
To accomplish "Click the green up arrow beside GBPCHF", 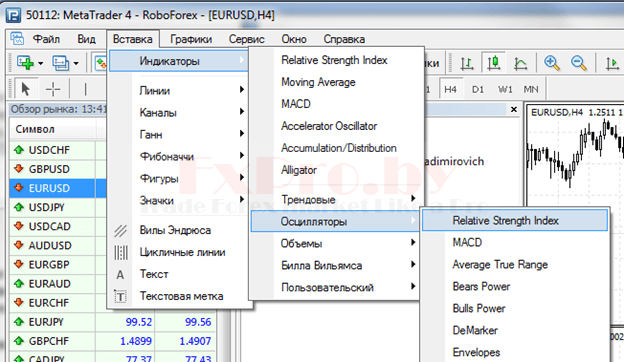I will pos(19,341).
